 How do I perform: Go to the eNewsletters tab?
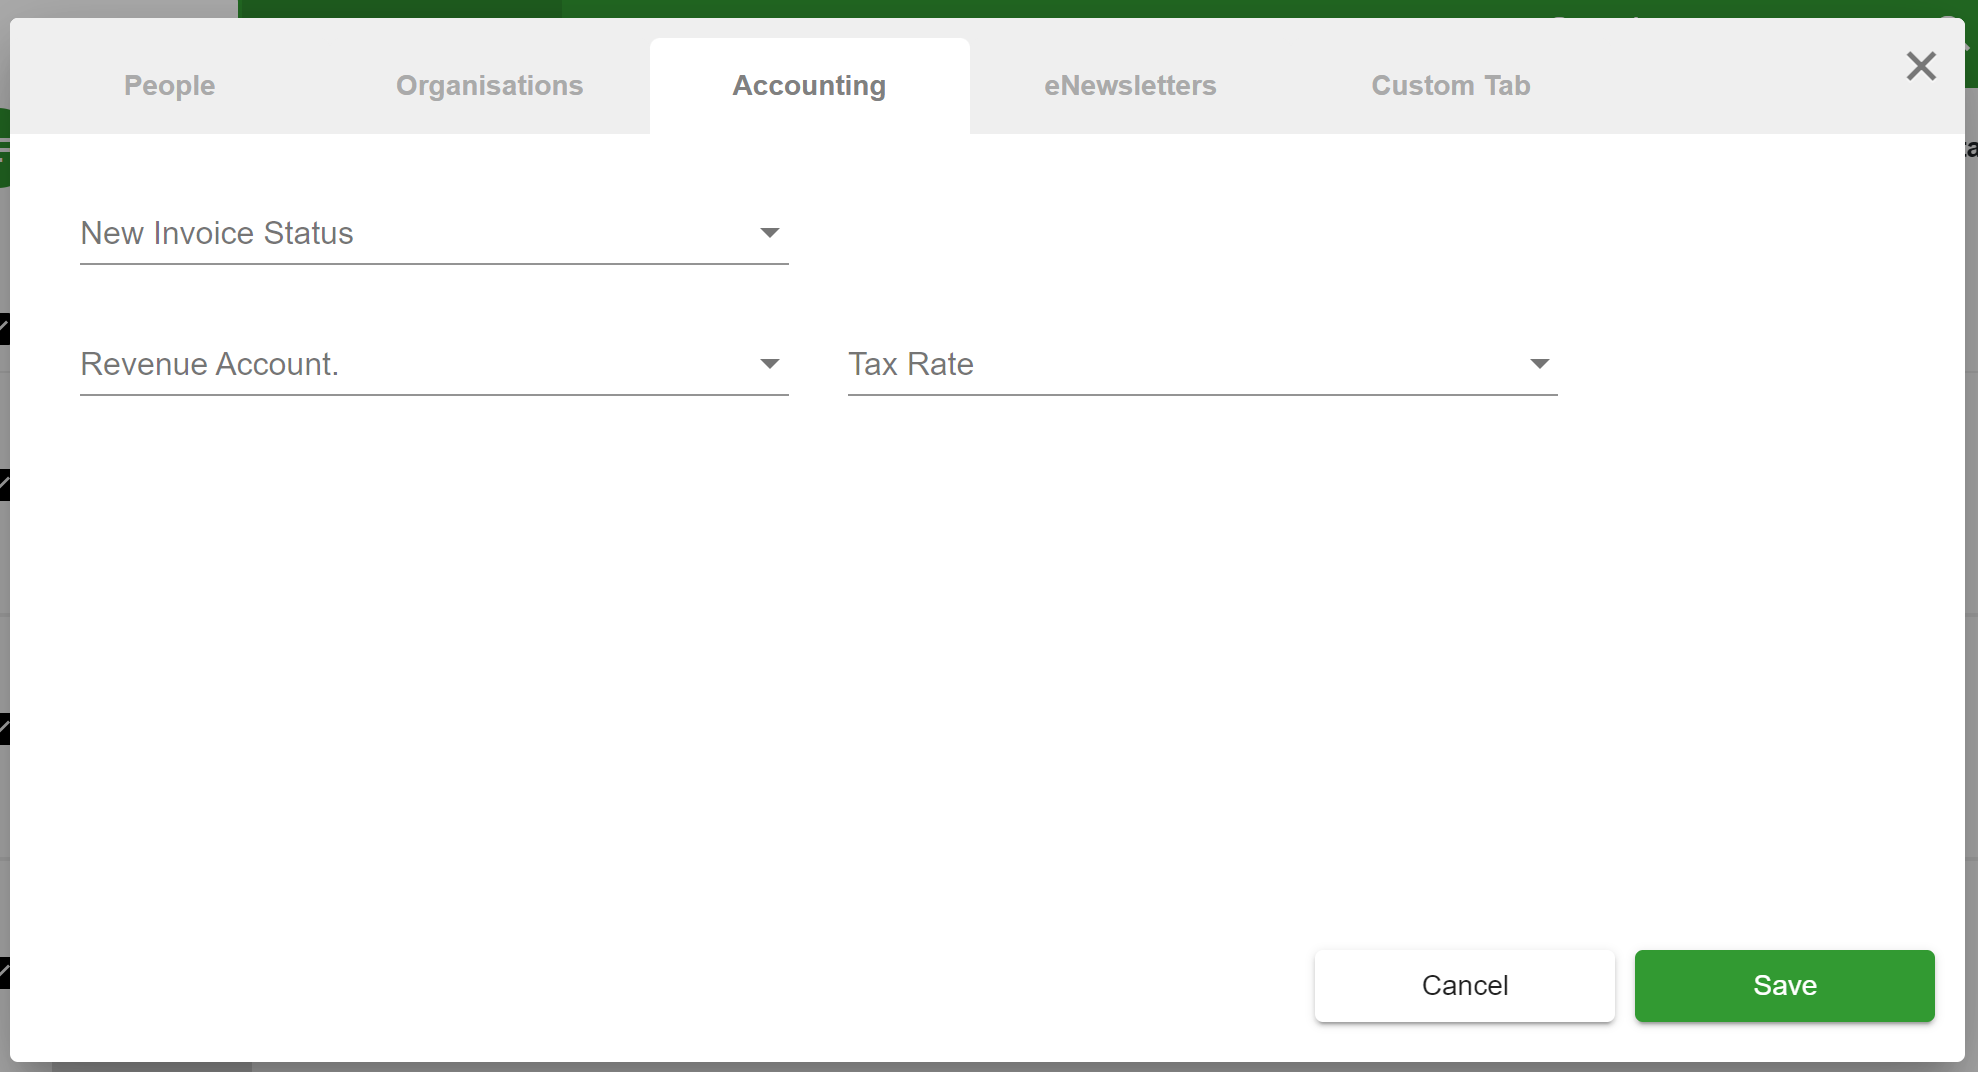coord(1130,86)
